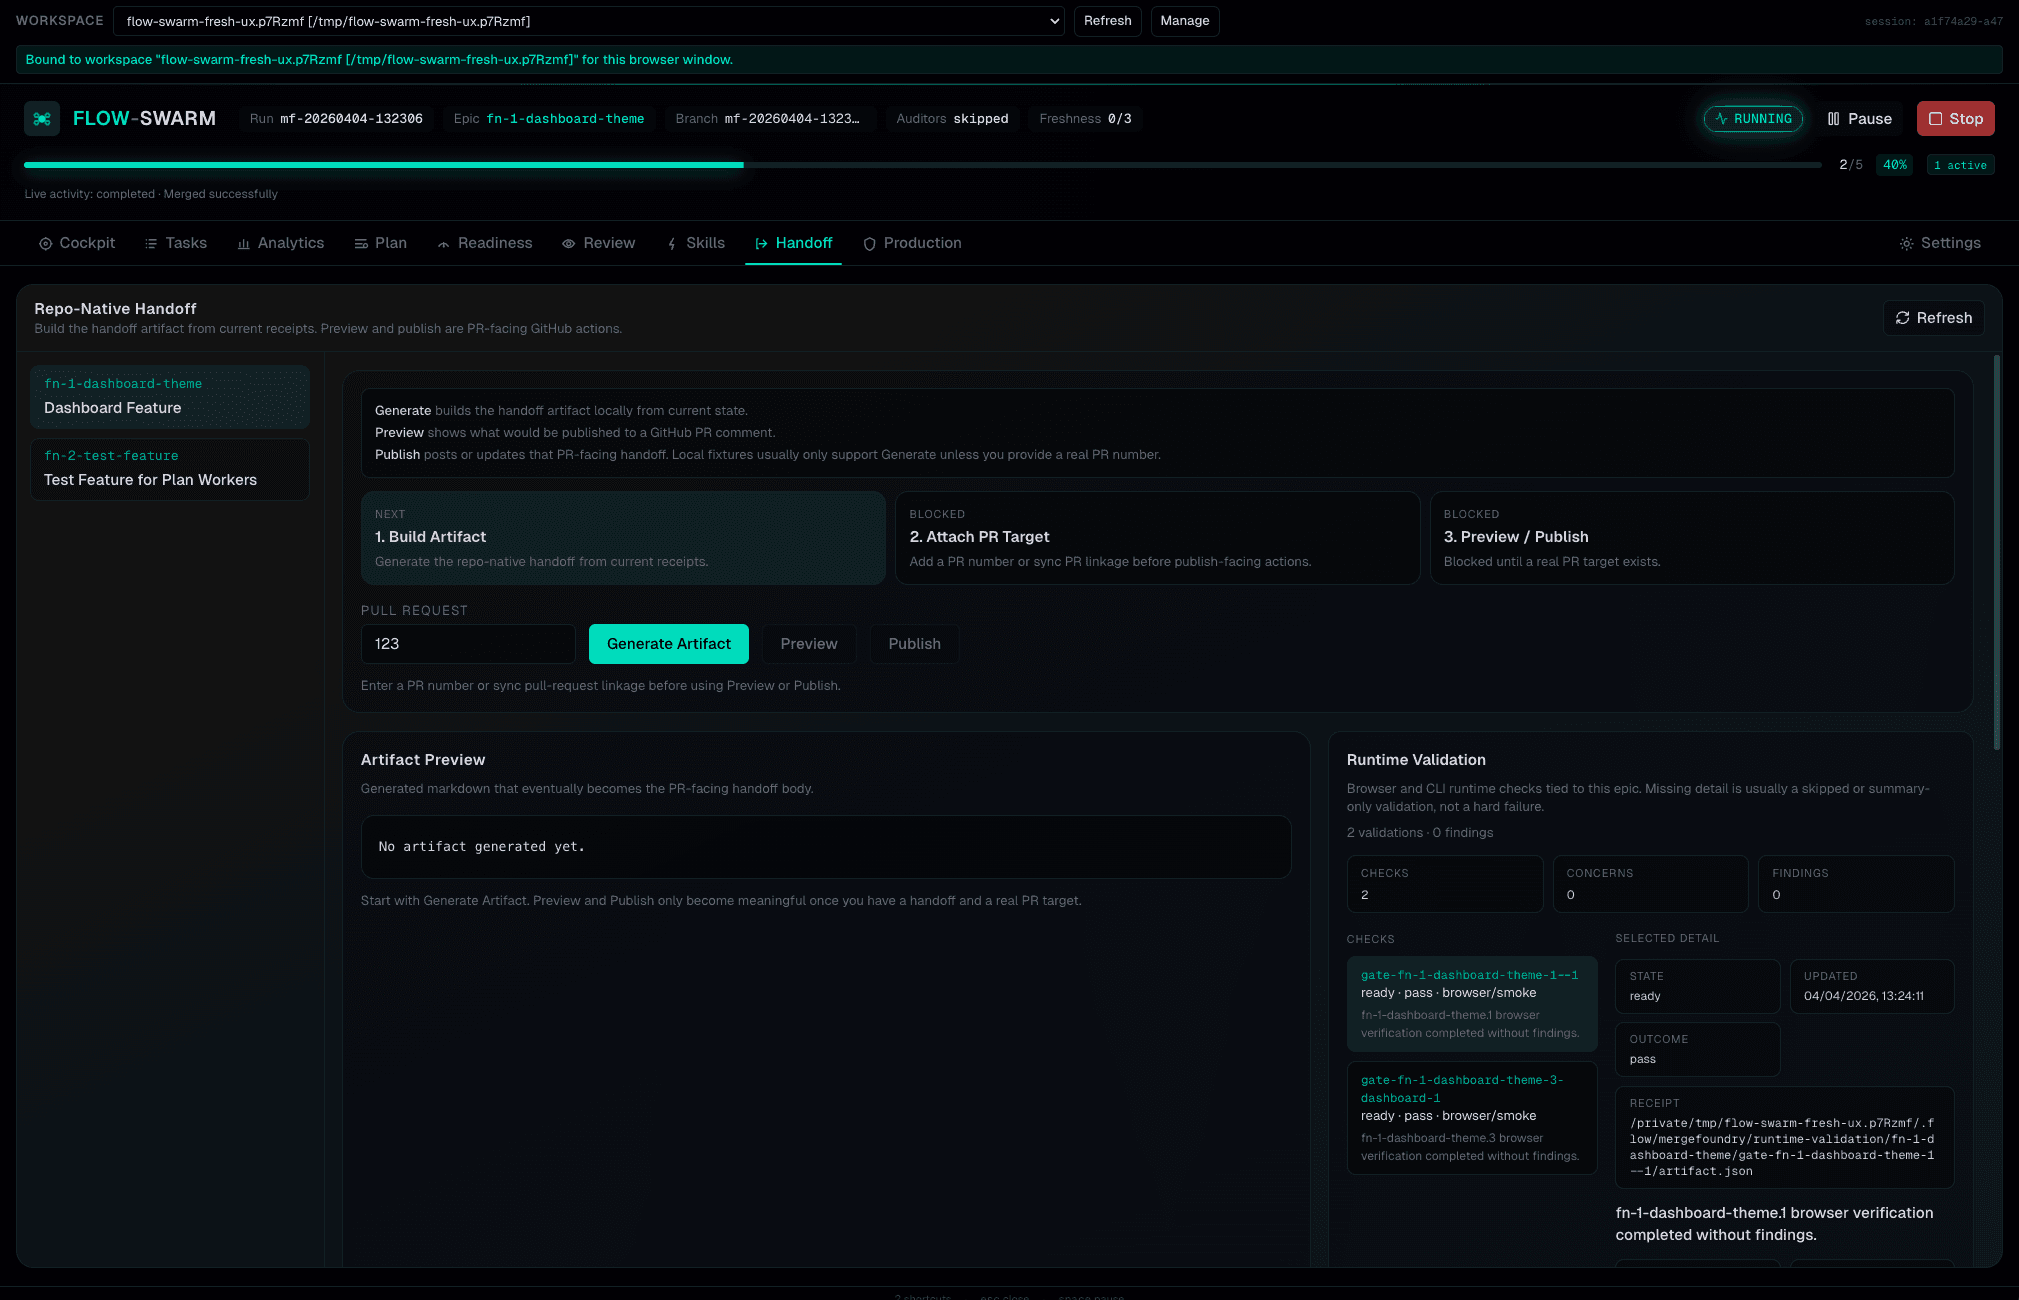The height and width of the screenshot is (1300, 2019).
Task: Click the receipt artifact.json path text
Action: (1783, 1147)
